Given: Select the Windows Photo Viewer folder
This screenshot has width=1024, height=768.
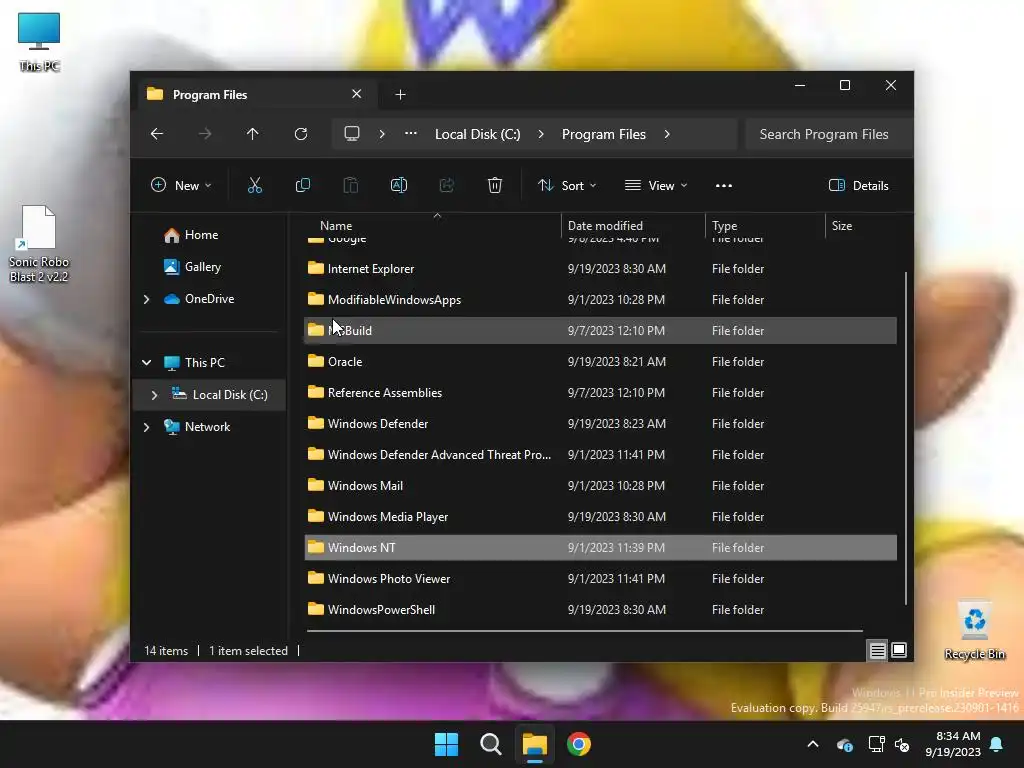Looking at the screenshot, I should pos(600,579).
